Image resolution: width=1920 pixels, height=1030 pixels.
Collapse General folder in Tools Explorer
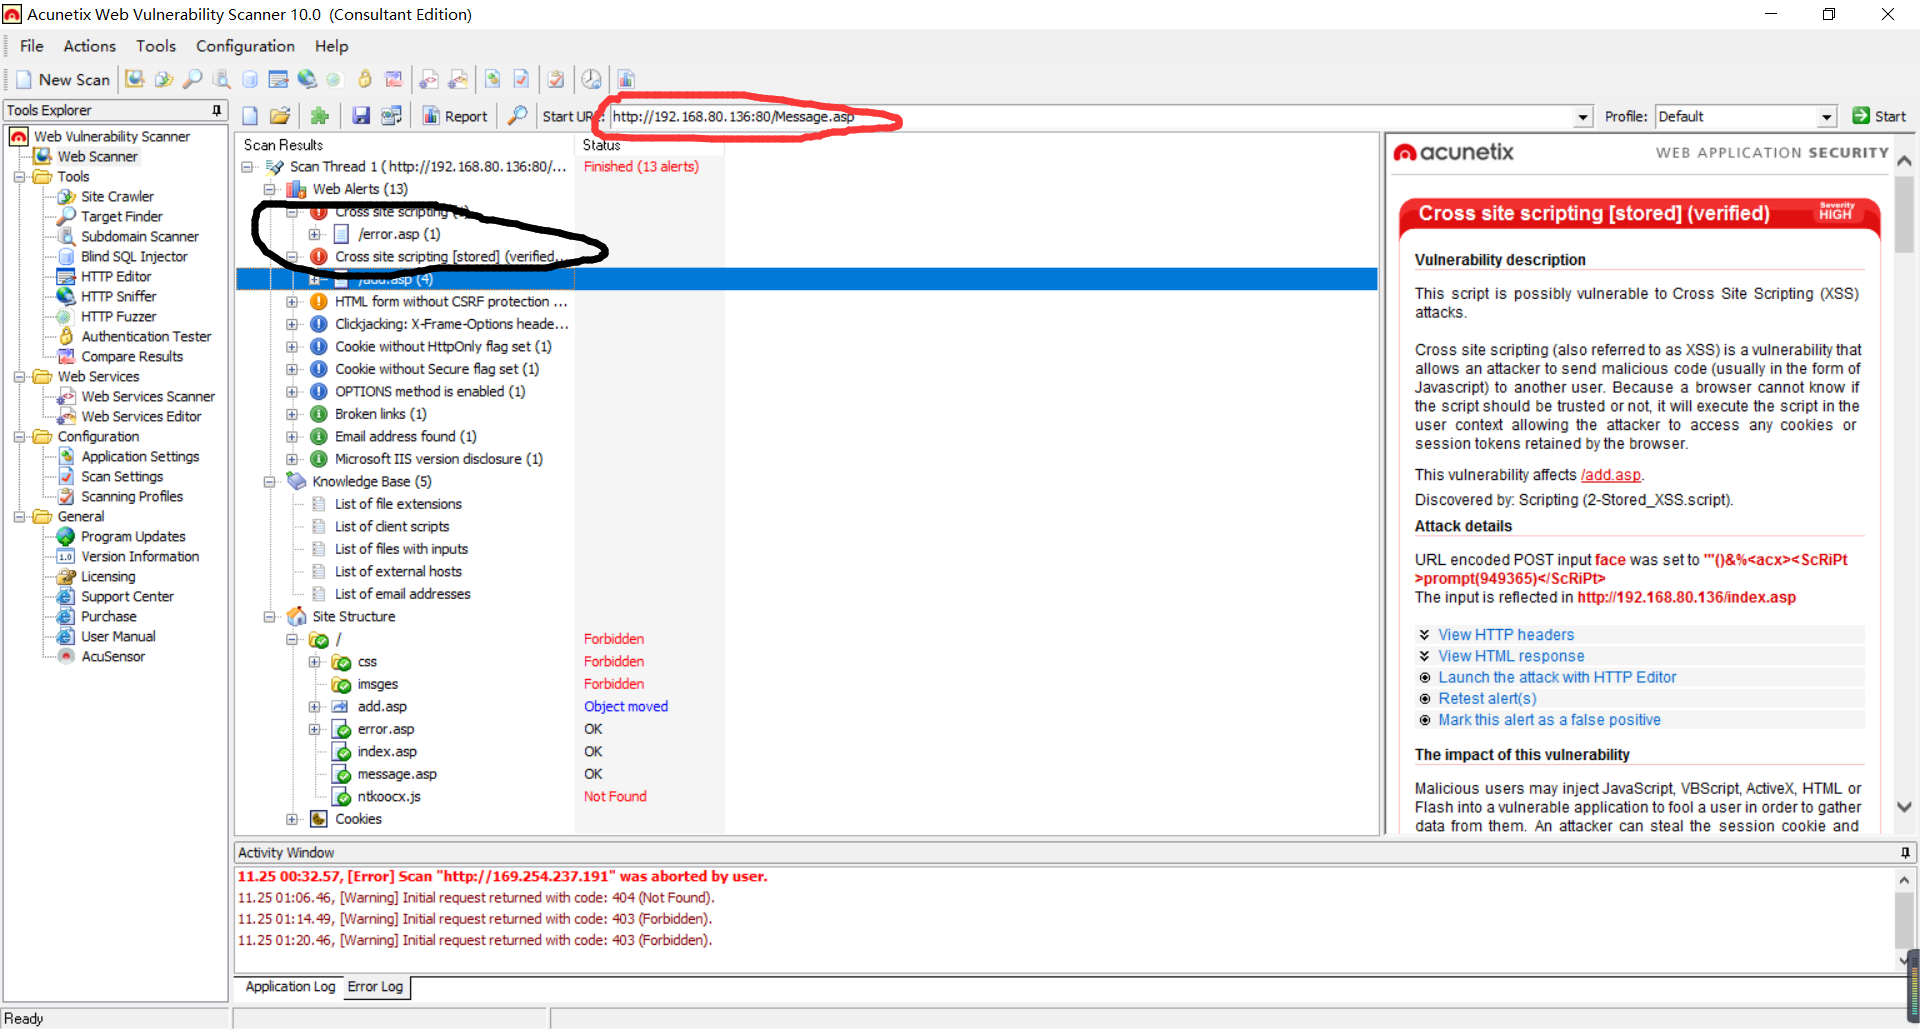tap(19, 517)
